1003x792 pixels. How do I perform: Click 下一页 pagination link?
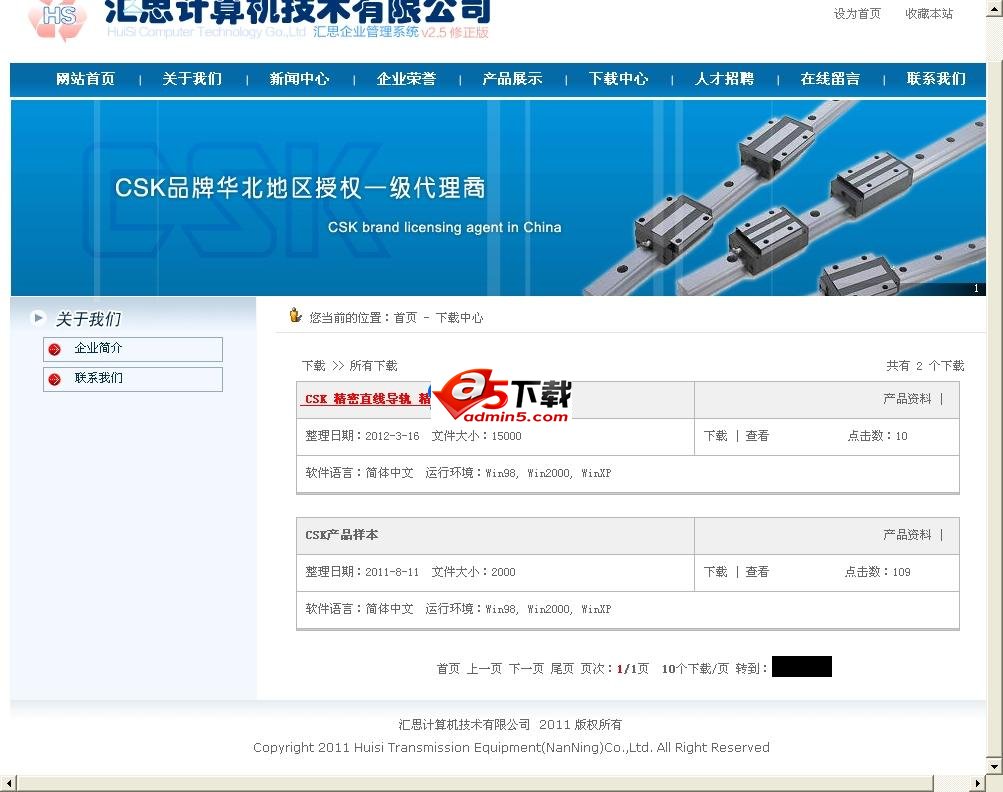pos(526,669)
